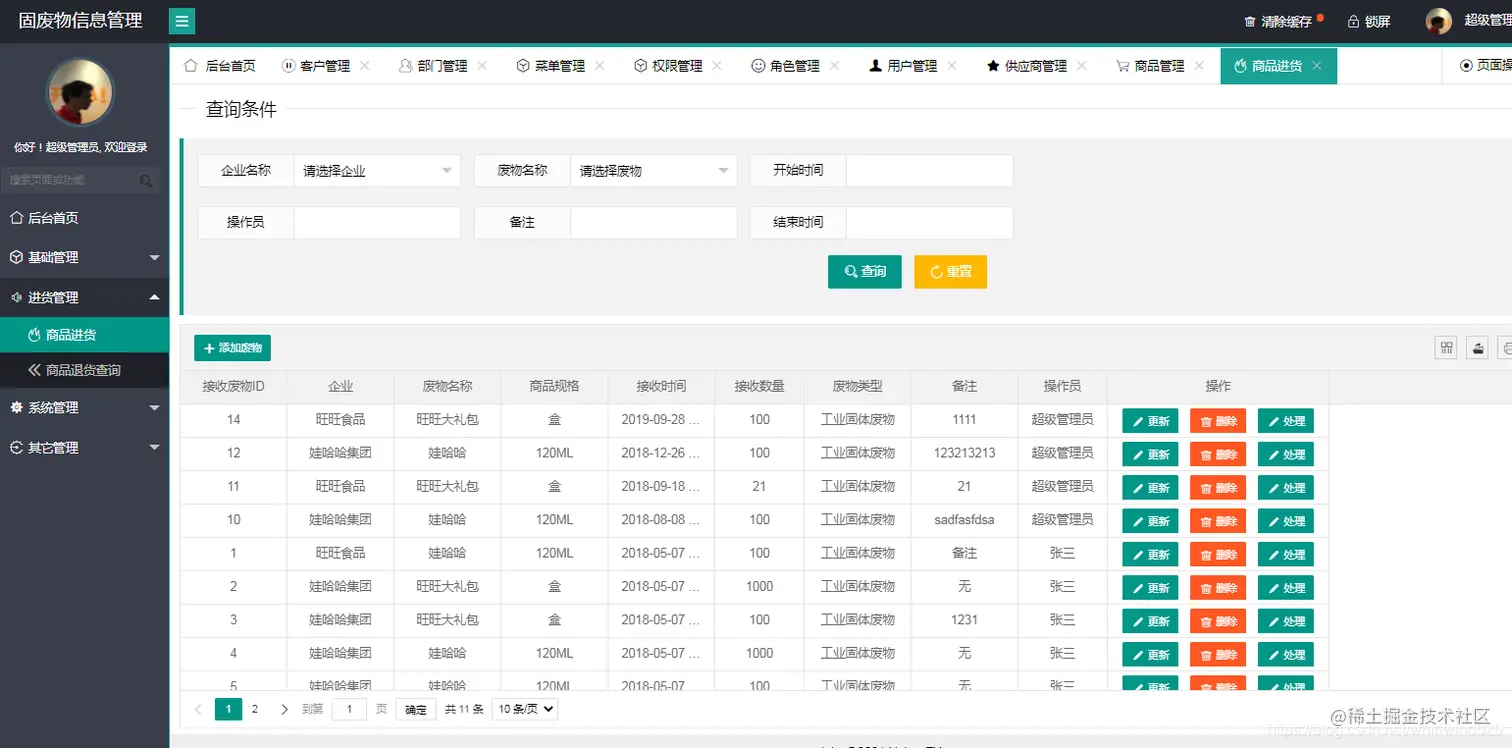Screen dimensions: 1512x748
Task: Click the 开始时间 date input field
Action: 929,170
